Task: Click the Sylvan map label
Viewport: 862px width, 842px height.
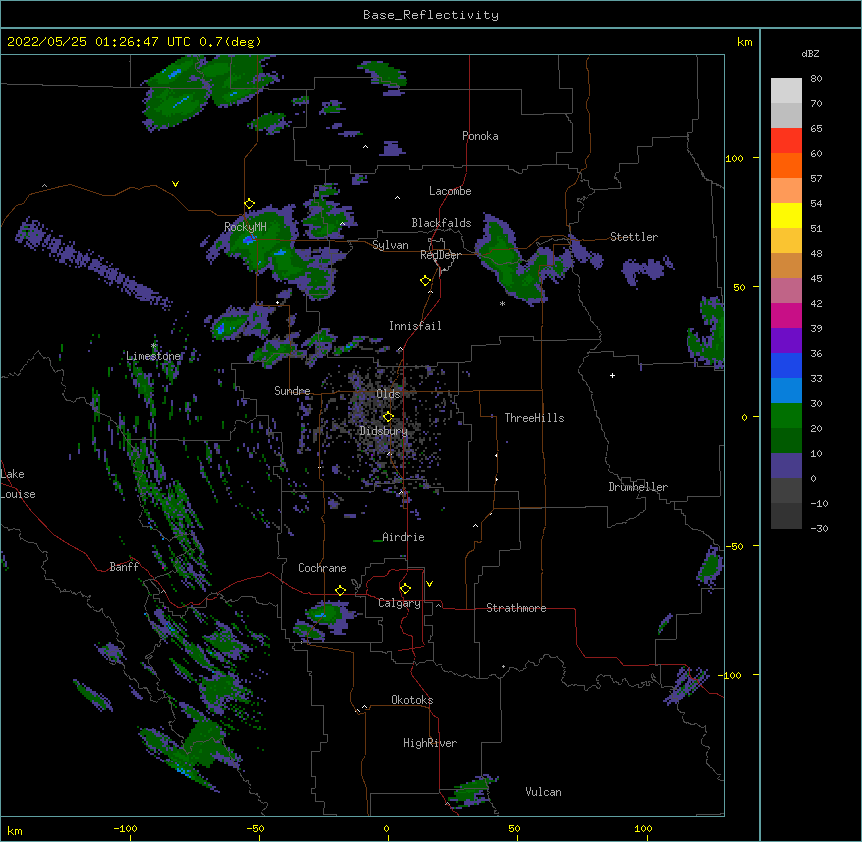Action: pos(390,245)
